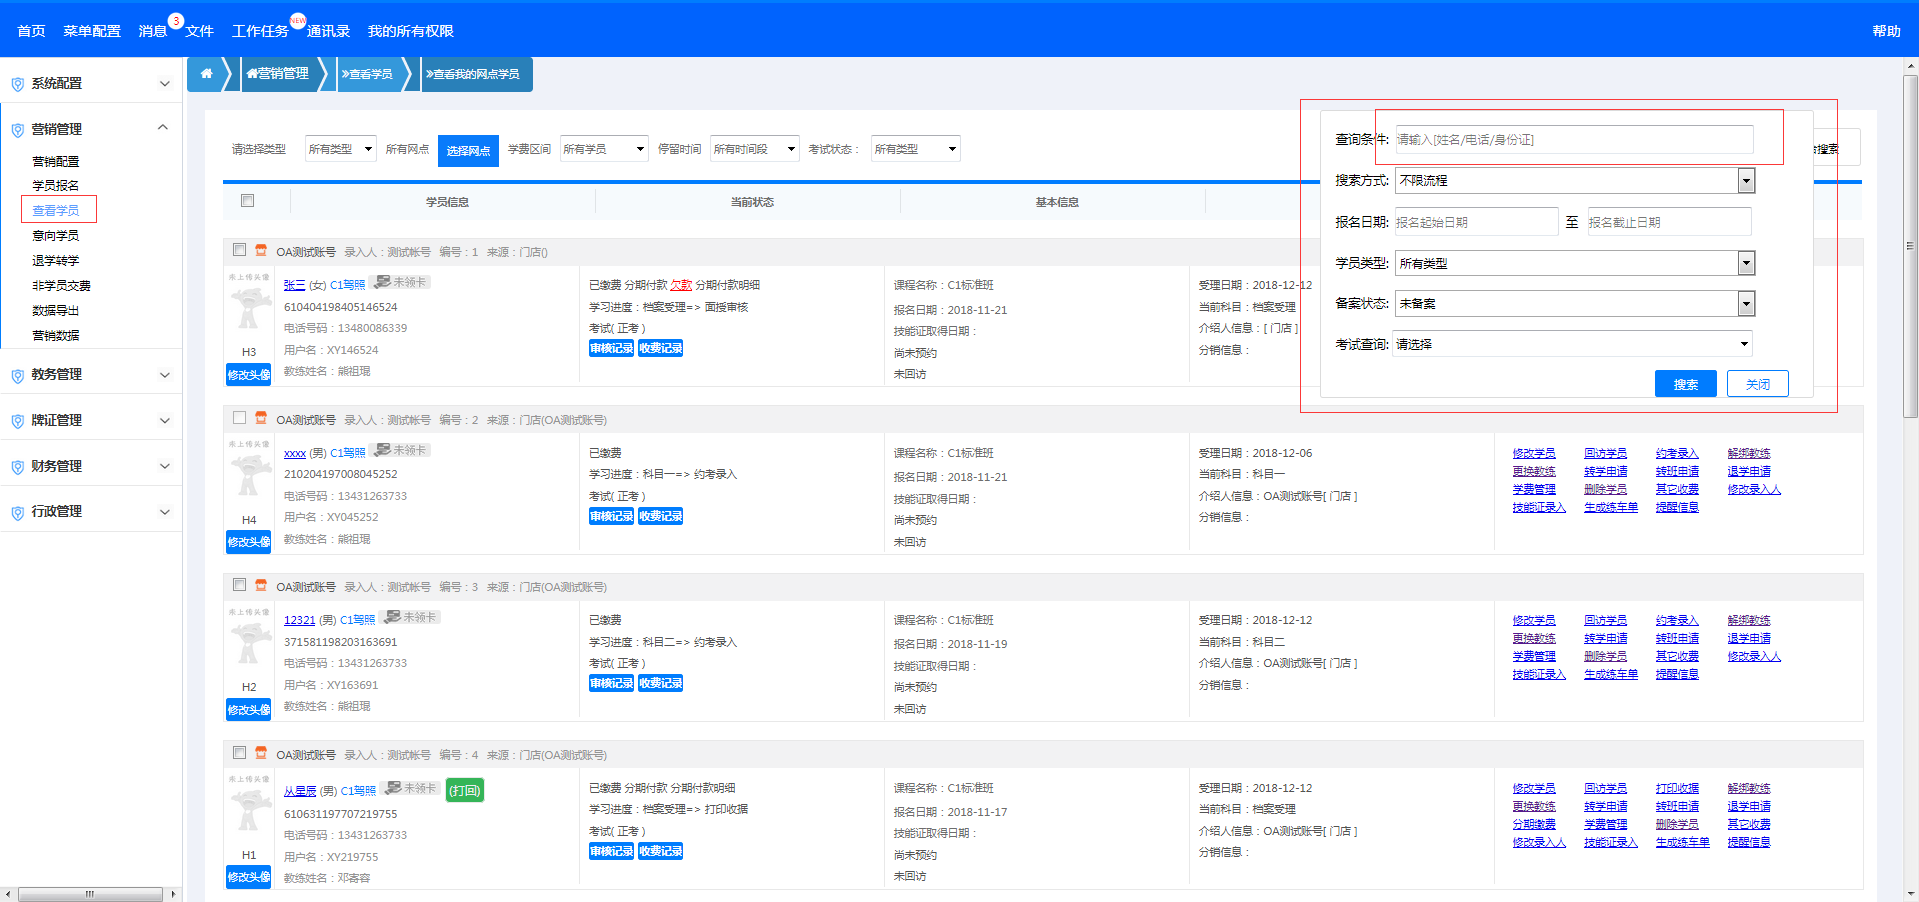Click the left arrow of the sidebar horizontal scrollbar

click(x=8, y=894)
